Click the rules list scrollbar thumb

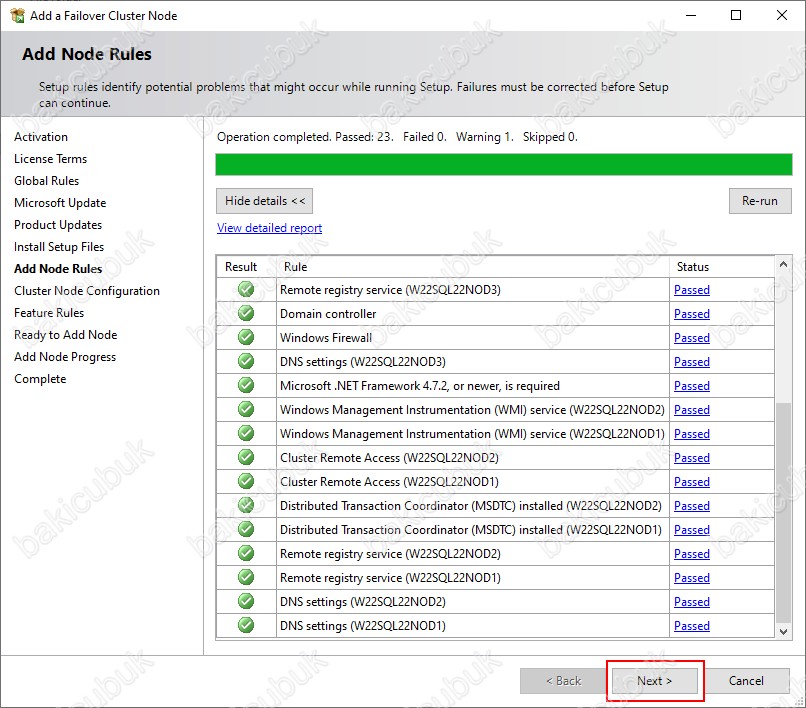pyautogui.click(x=783, y=513)
